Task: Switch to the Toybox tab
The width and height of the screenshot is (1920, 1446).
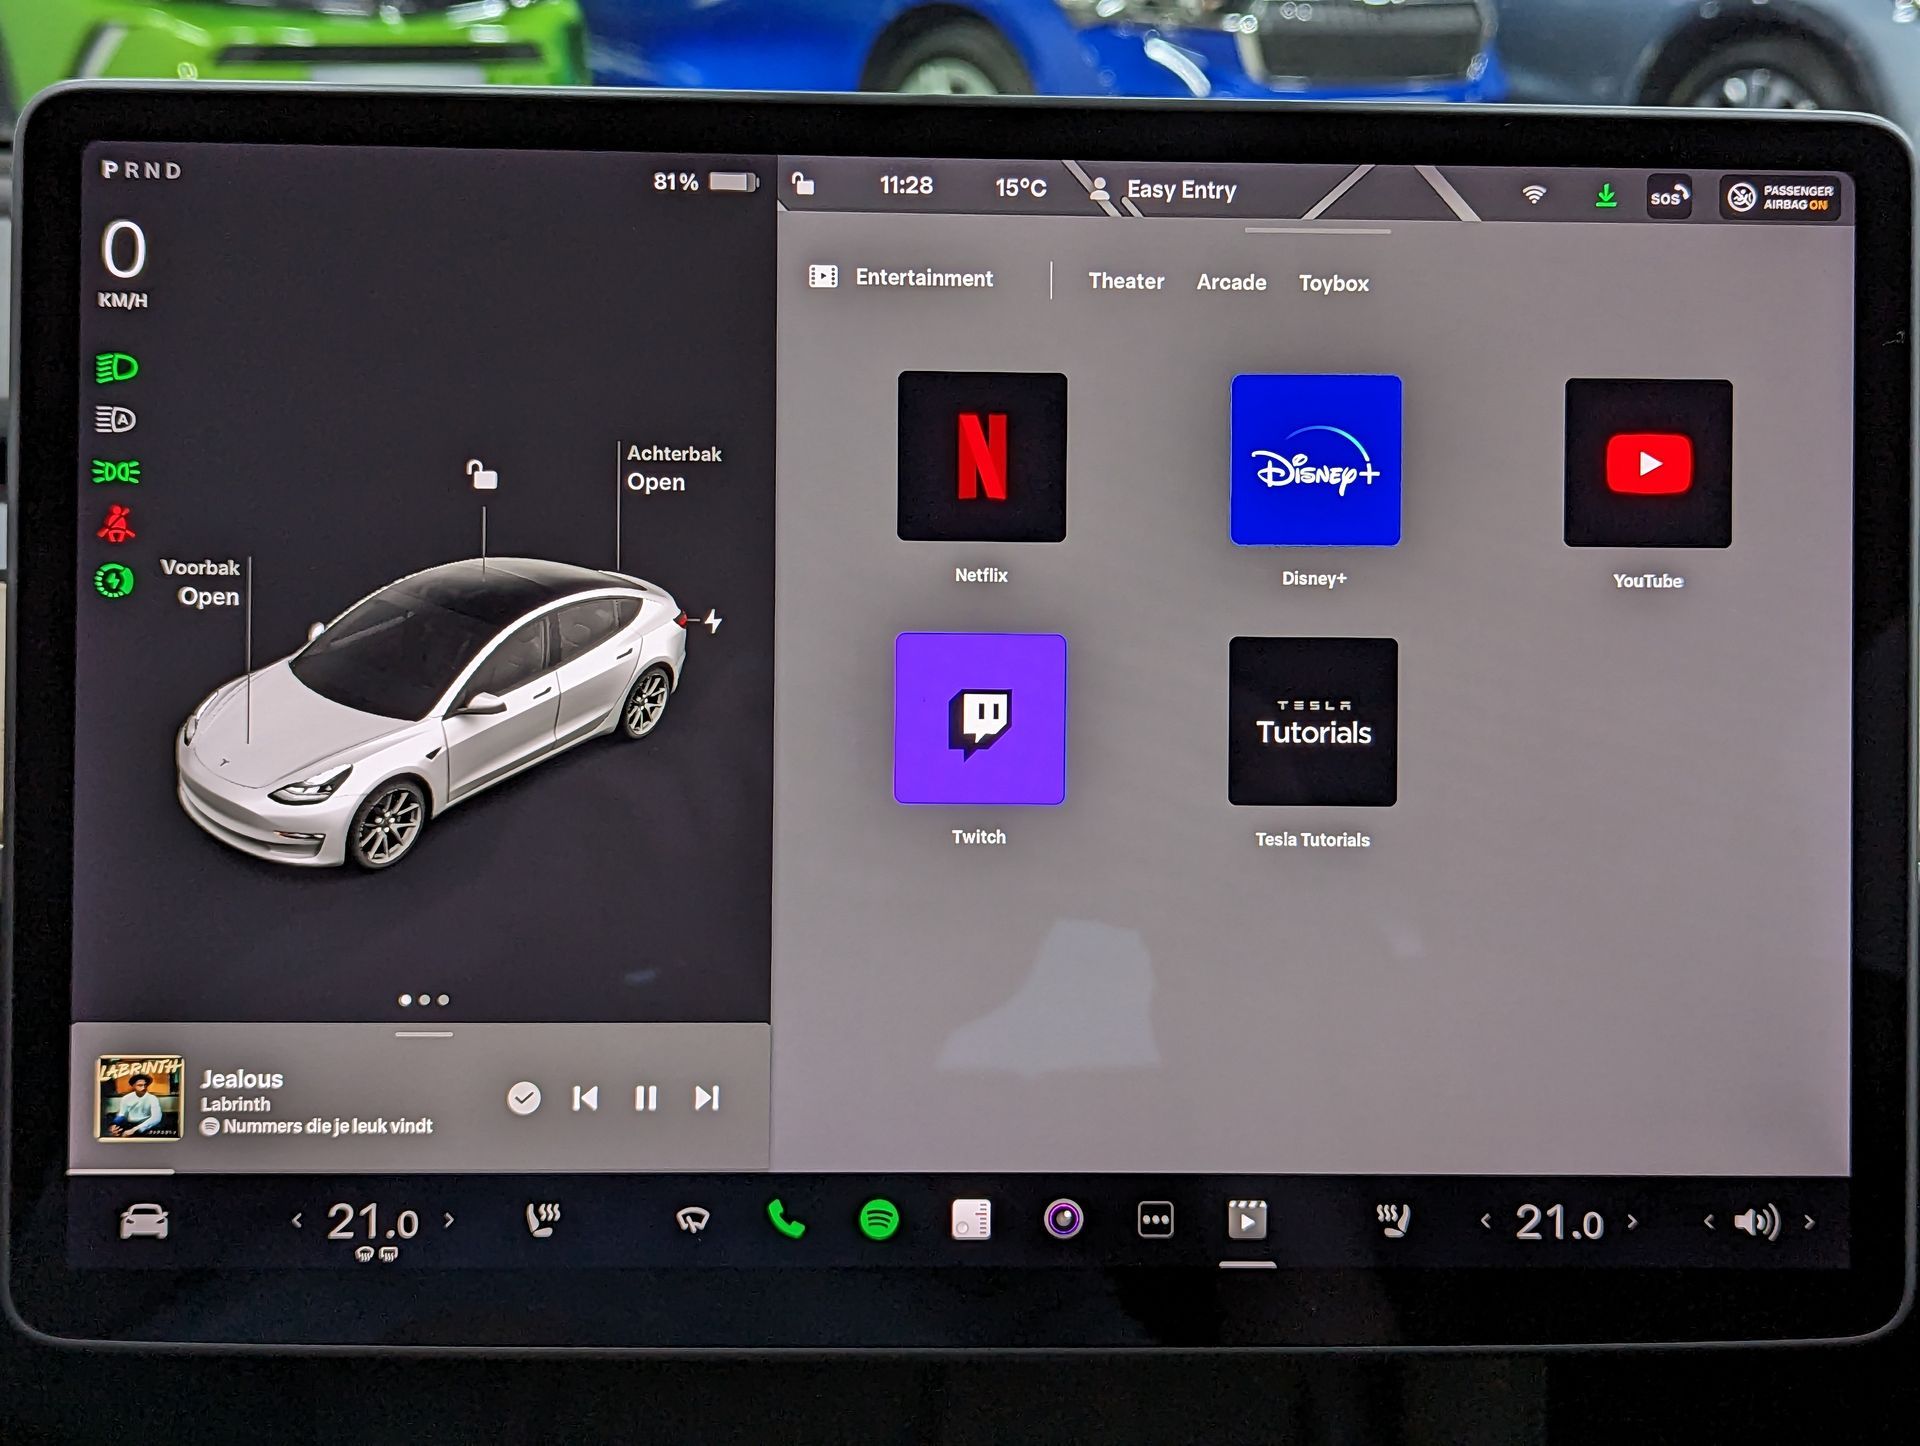Action: pos(1334,283)
